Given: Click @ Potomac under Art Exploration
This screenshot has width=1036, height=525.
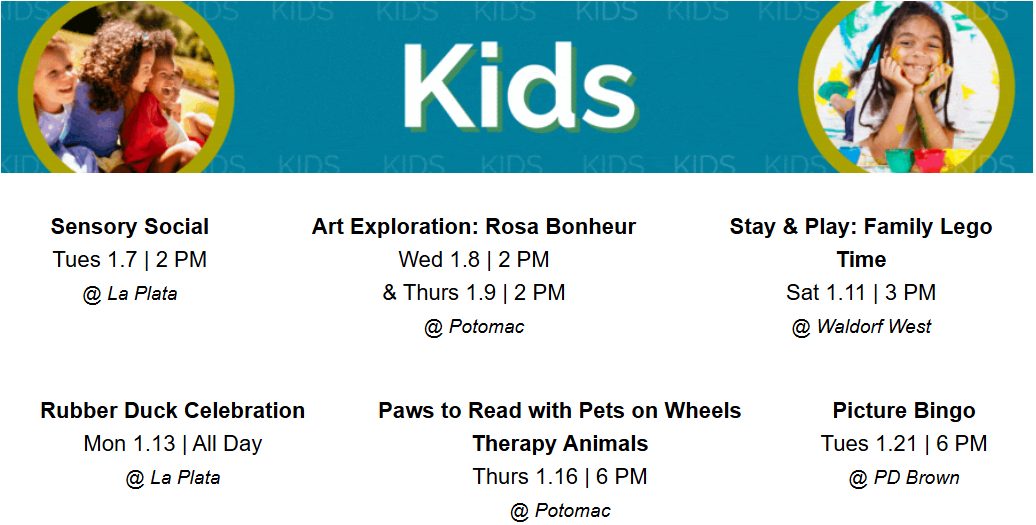Looking at the screenshot, I should 474,327.
